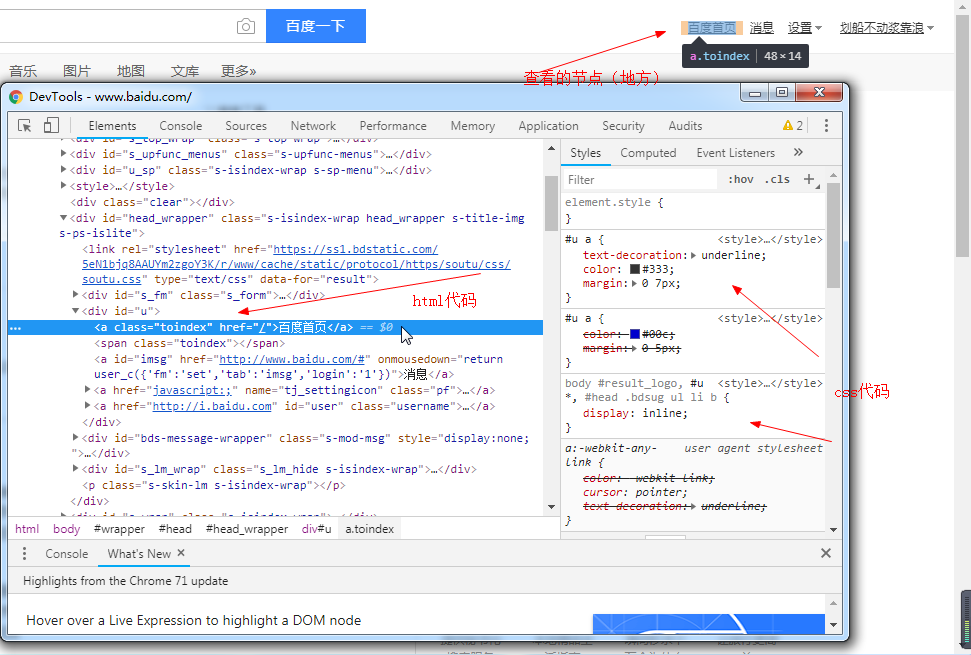
Task: Click the 地图 navigation link
Action: click(x=131, y=71)
